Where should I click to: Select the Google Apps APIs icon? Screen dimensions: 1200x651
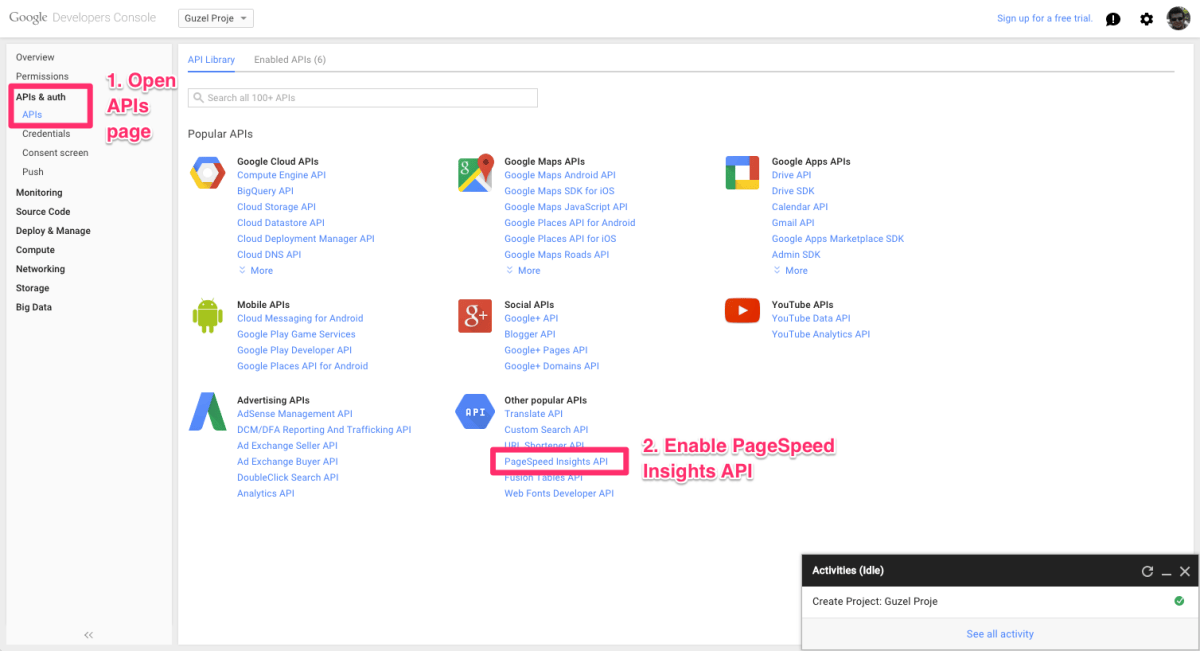point(742,172)
